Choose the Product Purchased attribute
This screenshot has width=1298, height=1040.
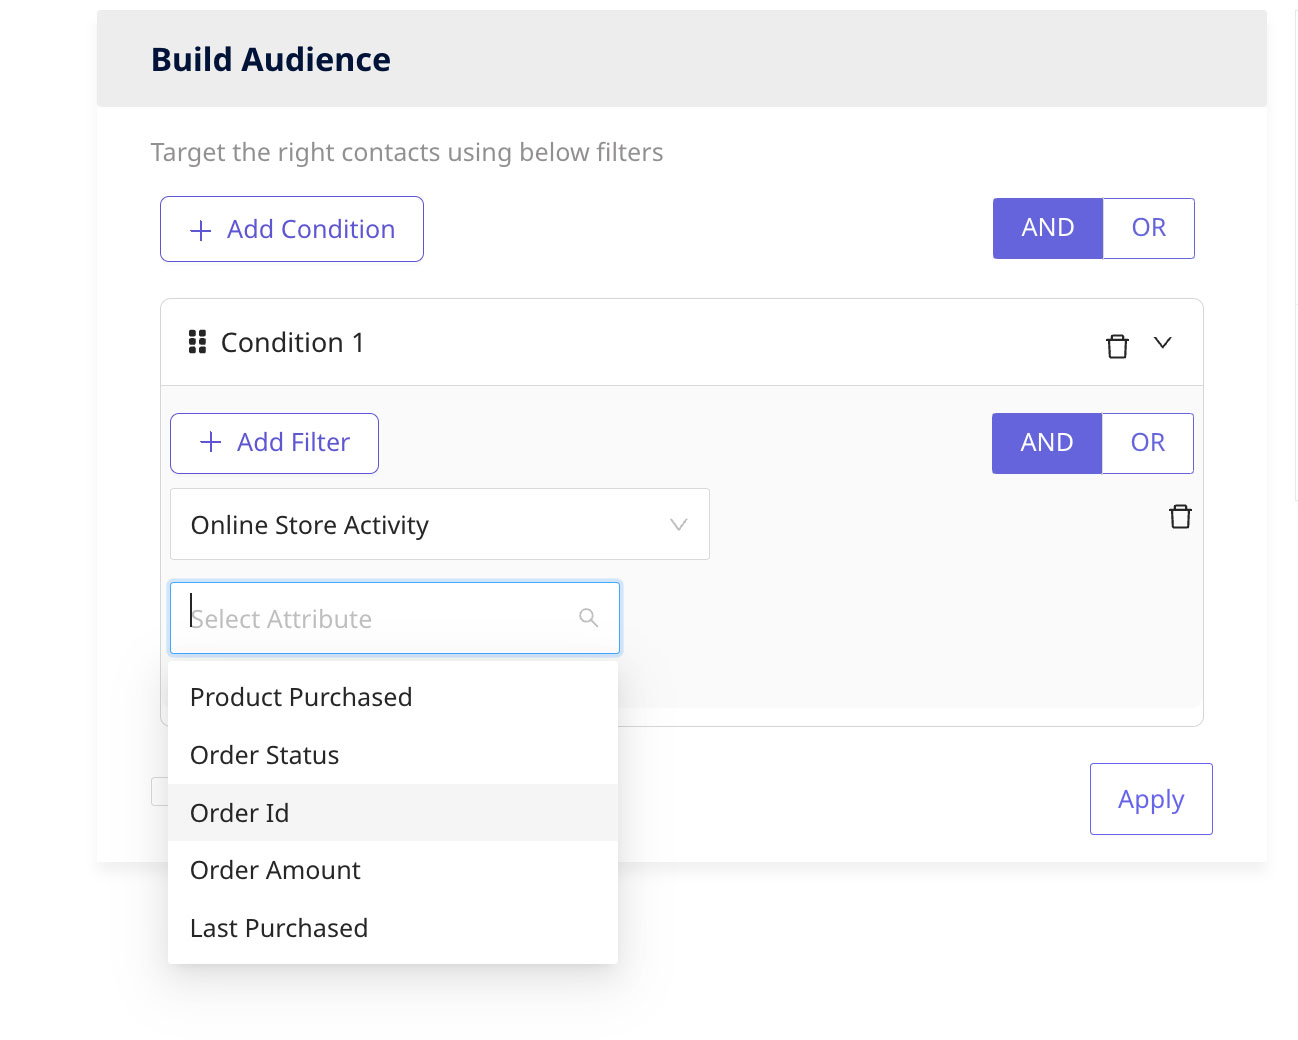393,697
